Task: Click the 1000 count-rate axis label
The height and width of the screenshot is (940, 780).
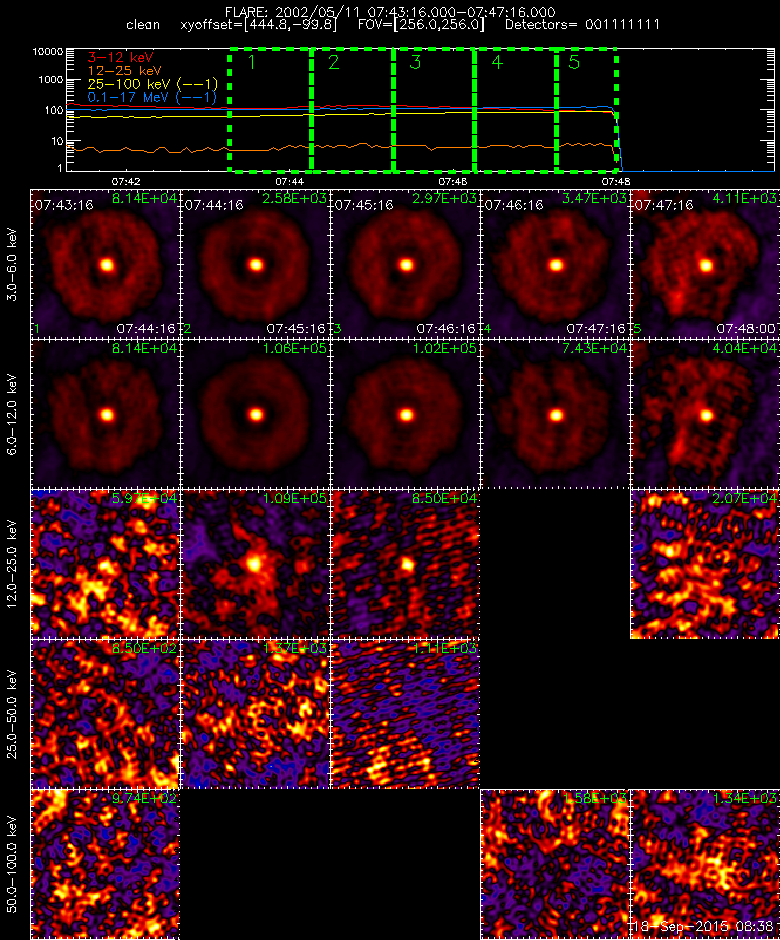Action: 50,80
